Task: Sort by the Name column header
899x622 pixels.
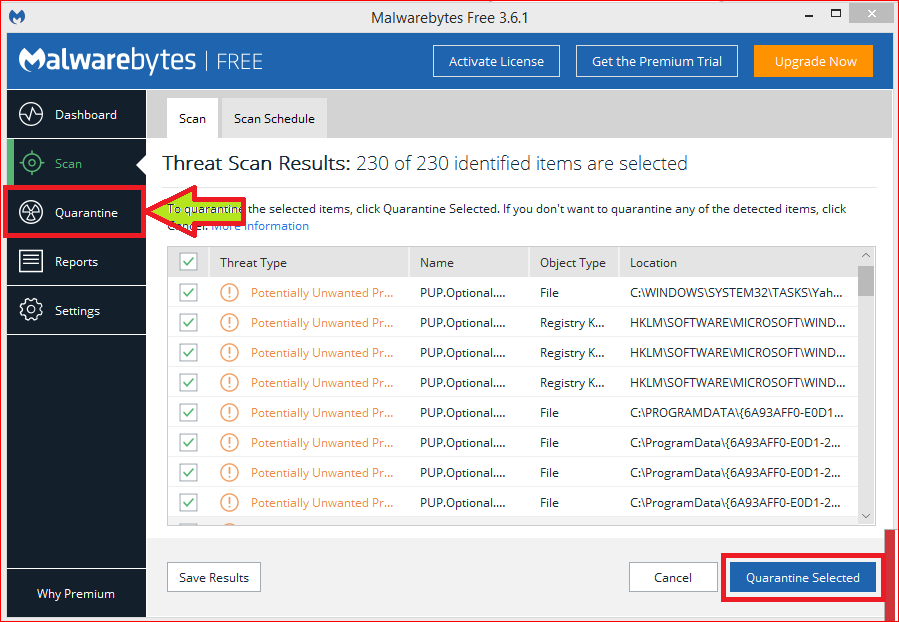Action: tap(468, 262)
